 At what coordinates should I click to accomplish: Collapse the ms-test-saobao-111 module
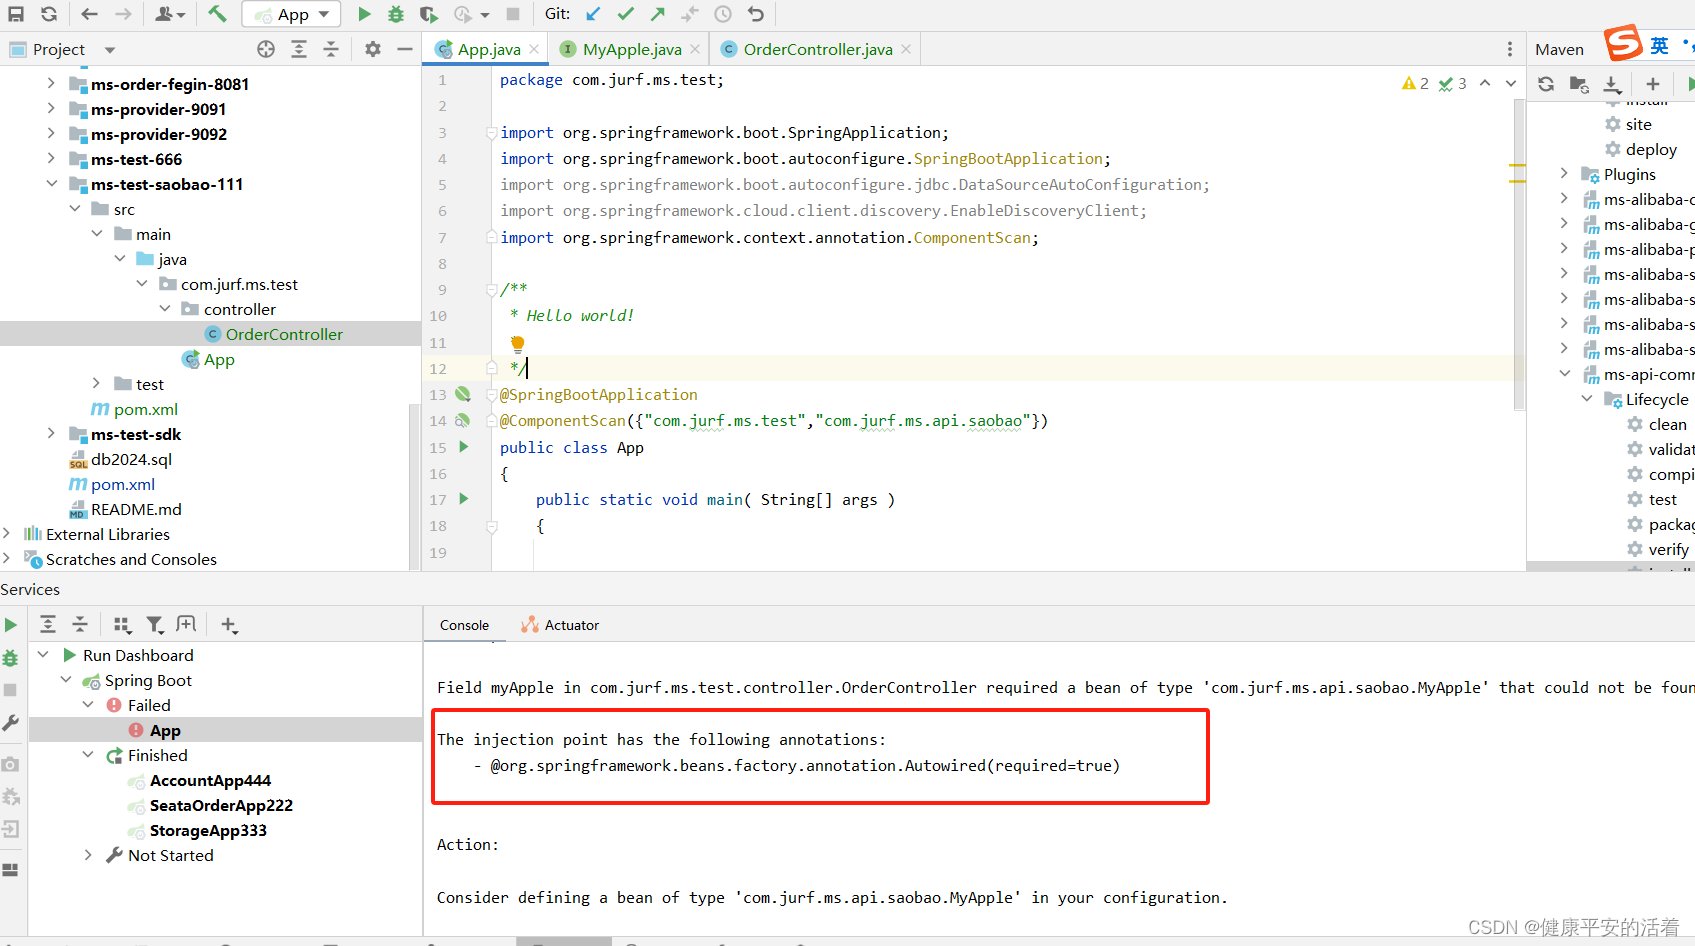51,183
